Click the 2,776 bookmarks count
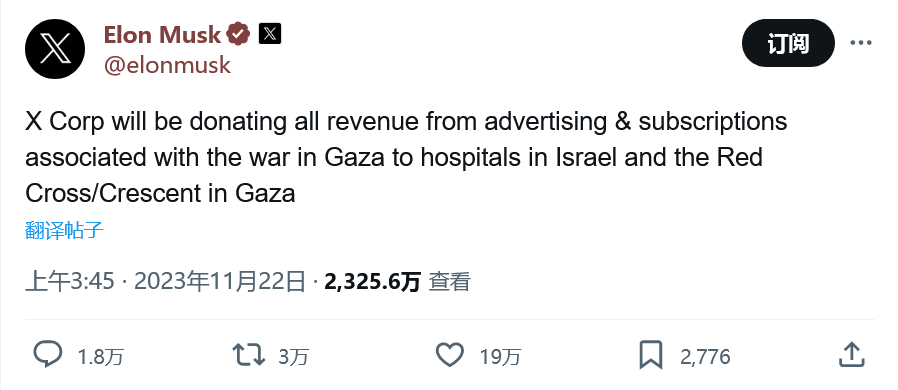Screen dimensions: 898x390 [706, 357]
